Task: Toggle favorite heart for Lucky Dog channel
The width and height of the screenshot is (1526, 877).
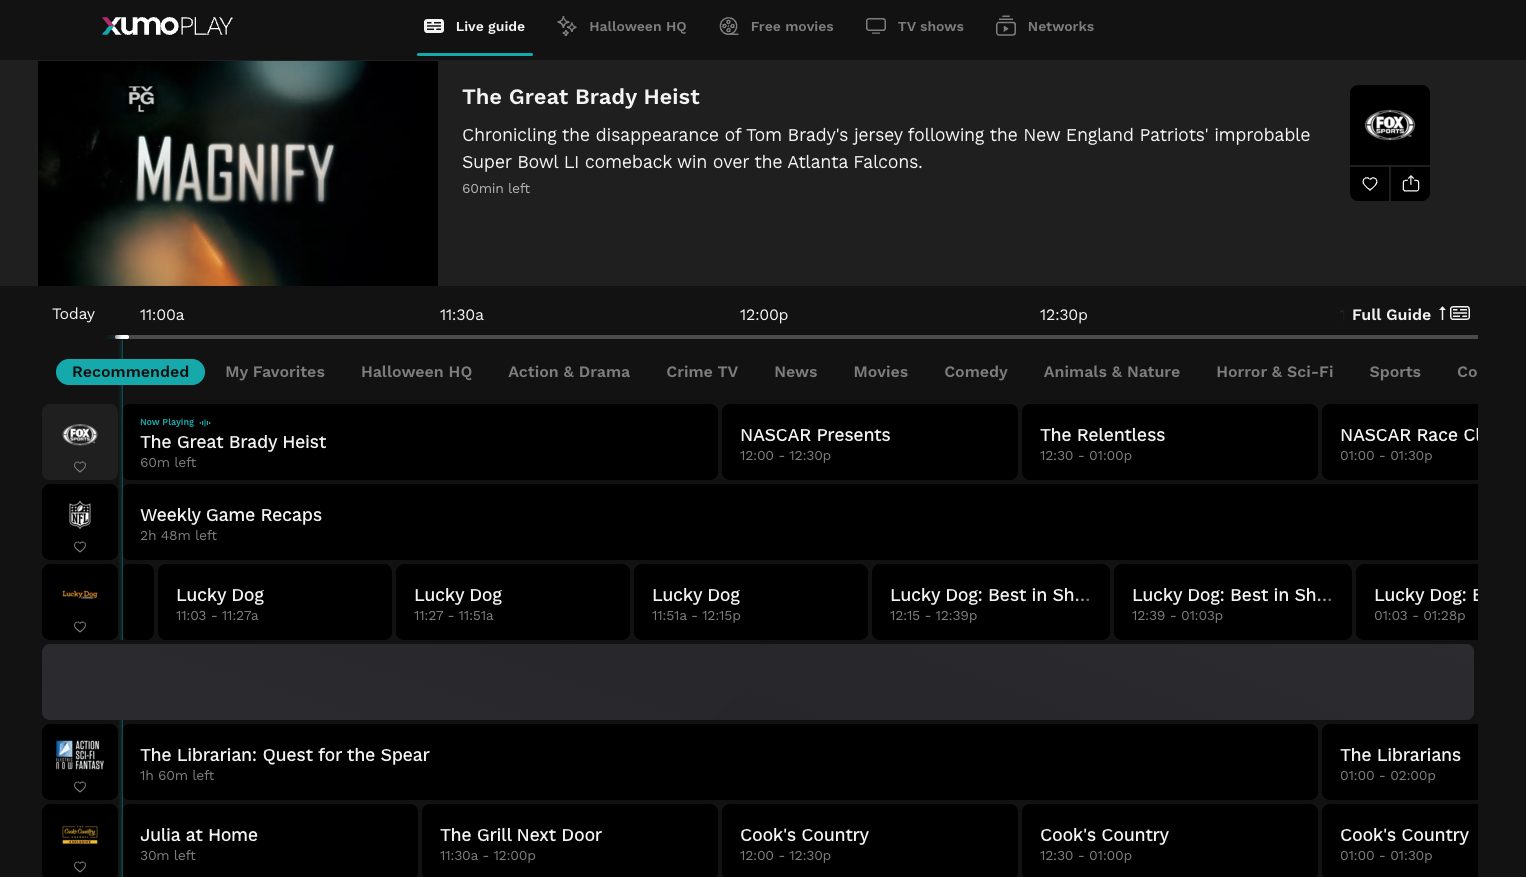Action: pos(80,627)
